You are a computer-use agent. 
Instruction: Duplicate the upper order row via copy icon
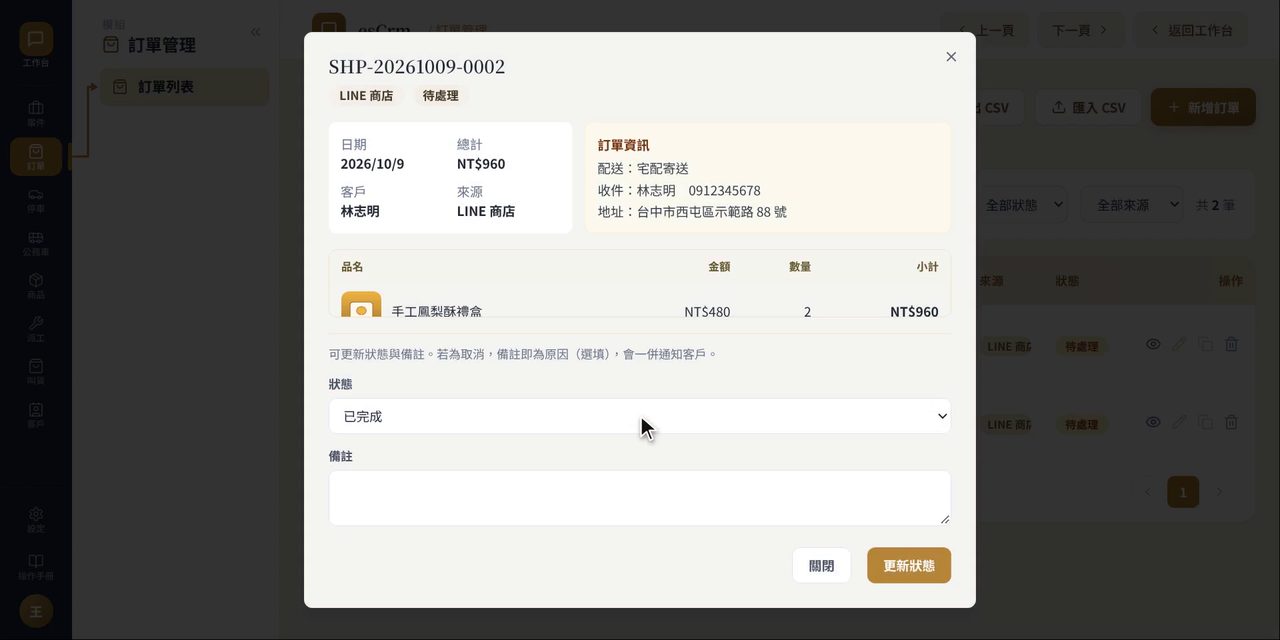(1205, 344)
